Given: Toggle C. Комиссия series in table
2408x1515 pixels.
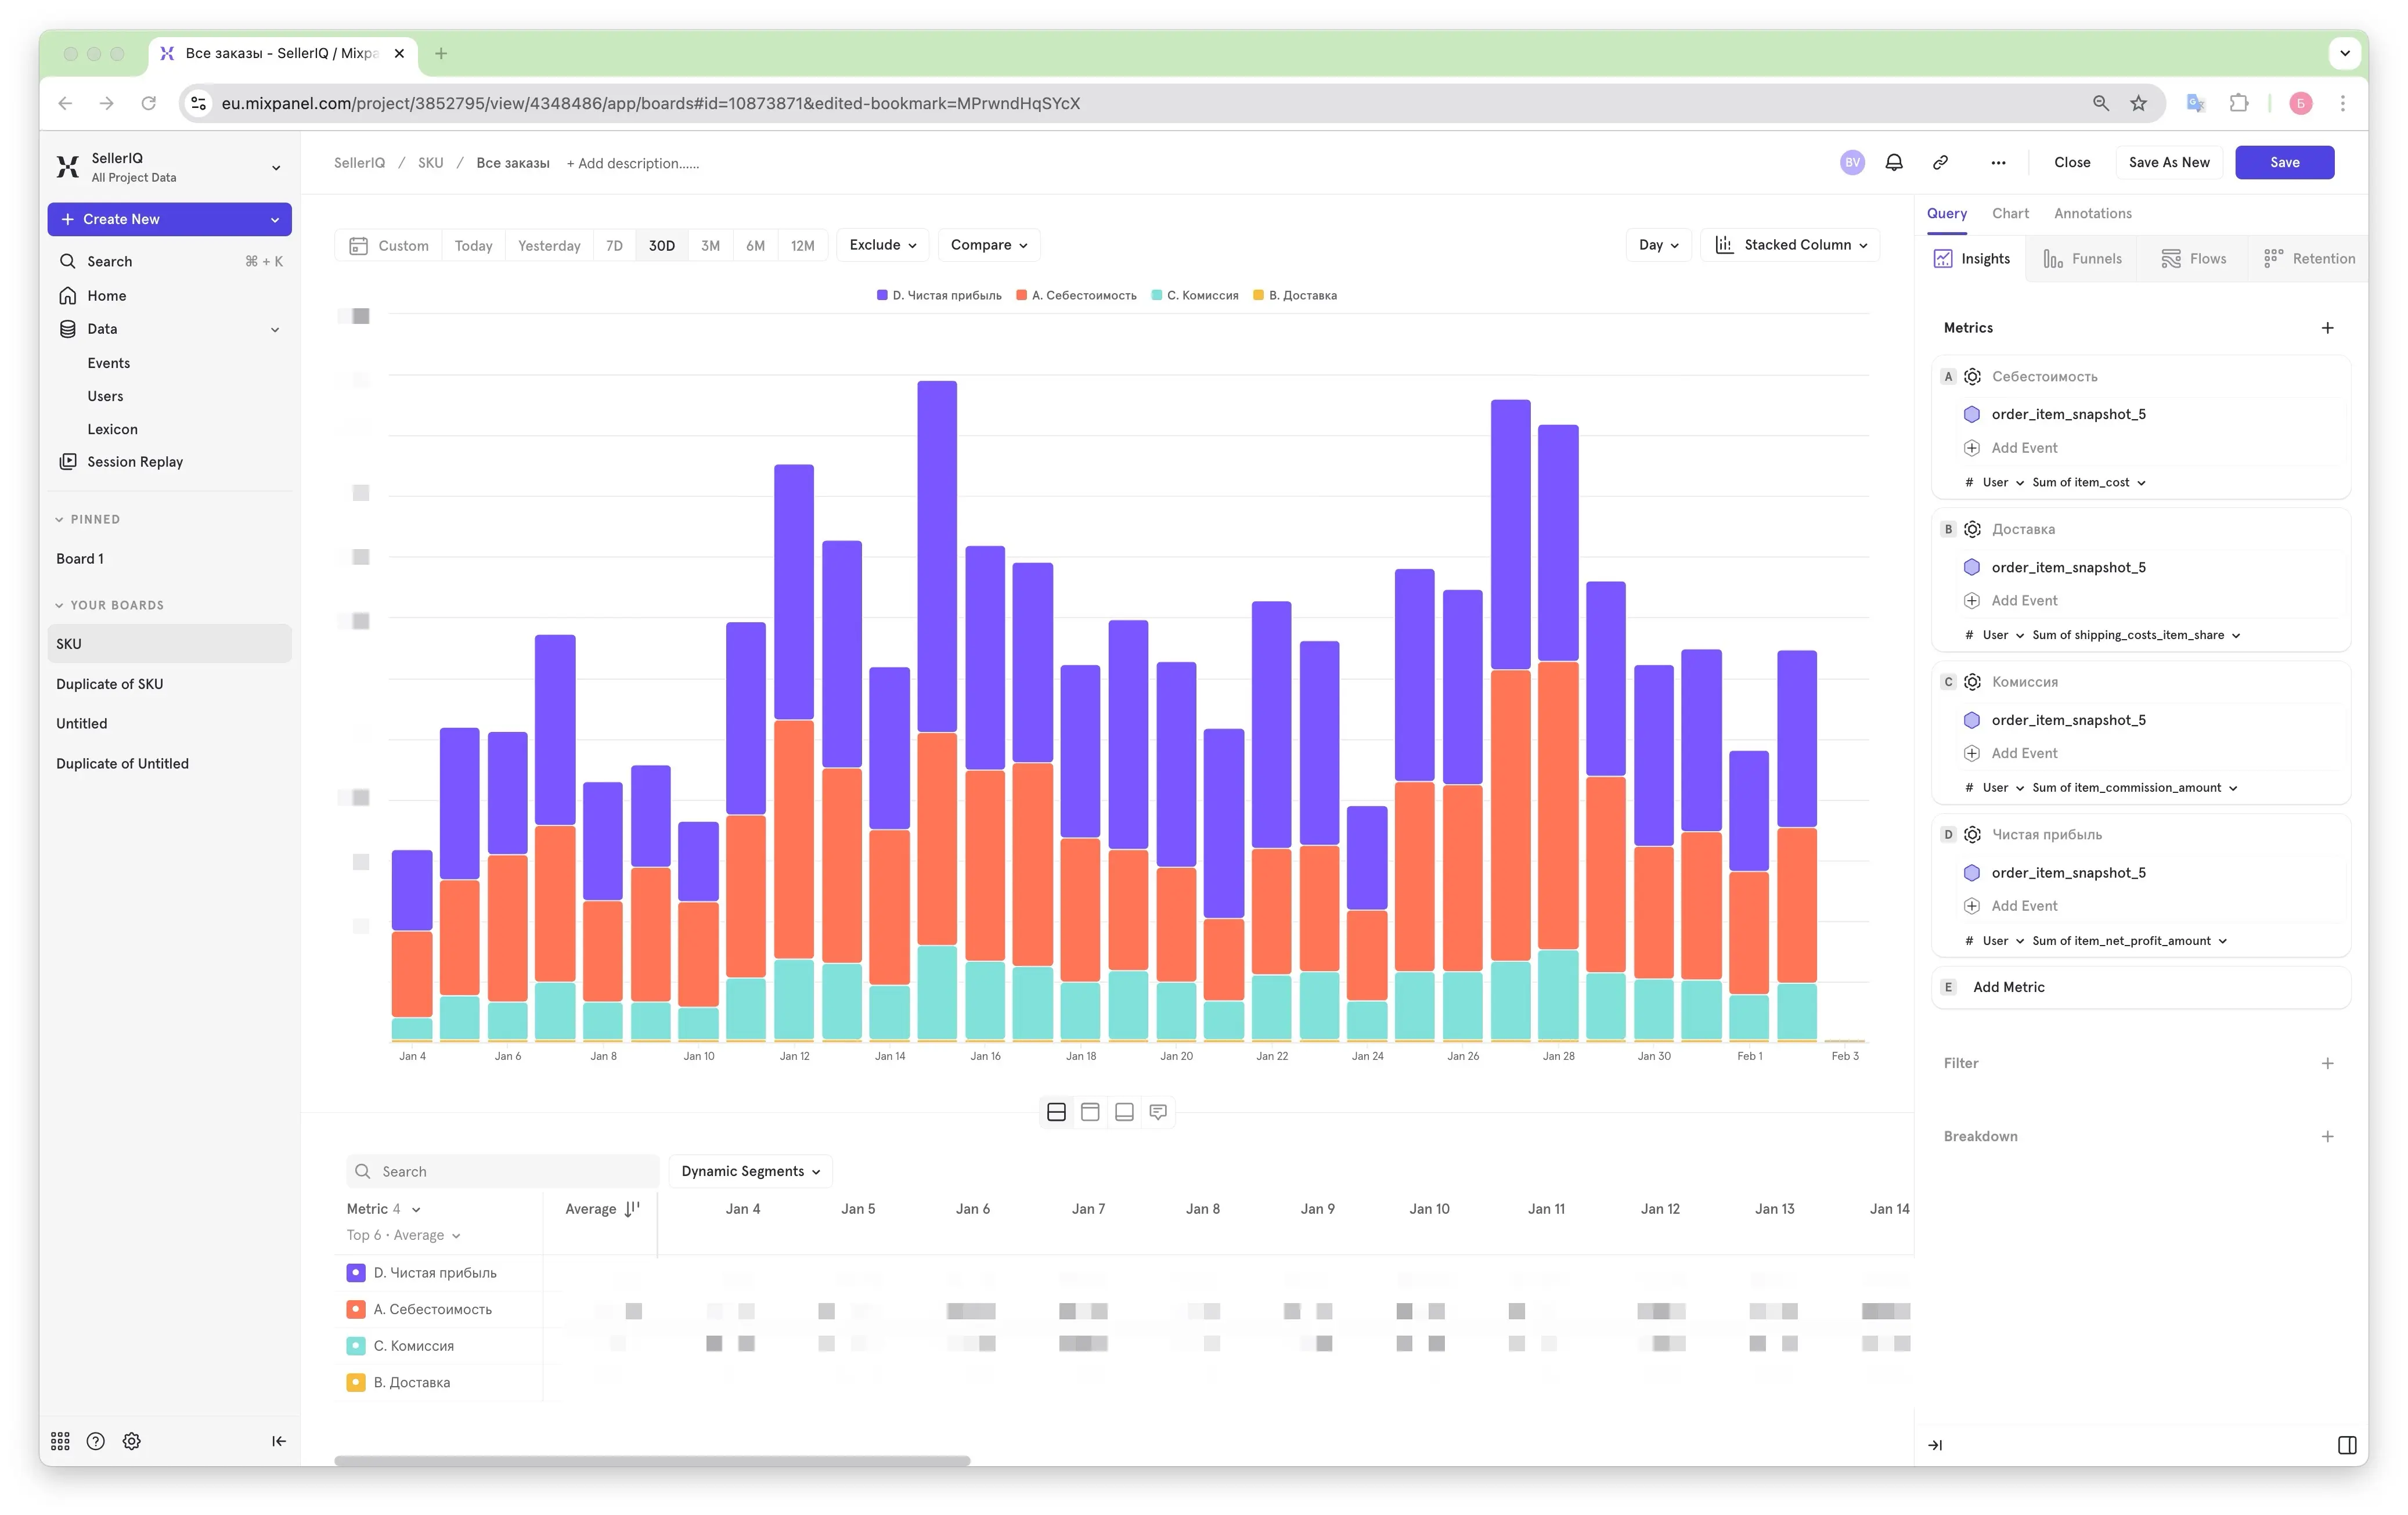Looking at the screenshot, I should click(x=355, y=1346).
